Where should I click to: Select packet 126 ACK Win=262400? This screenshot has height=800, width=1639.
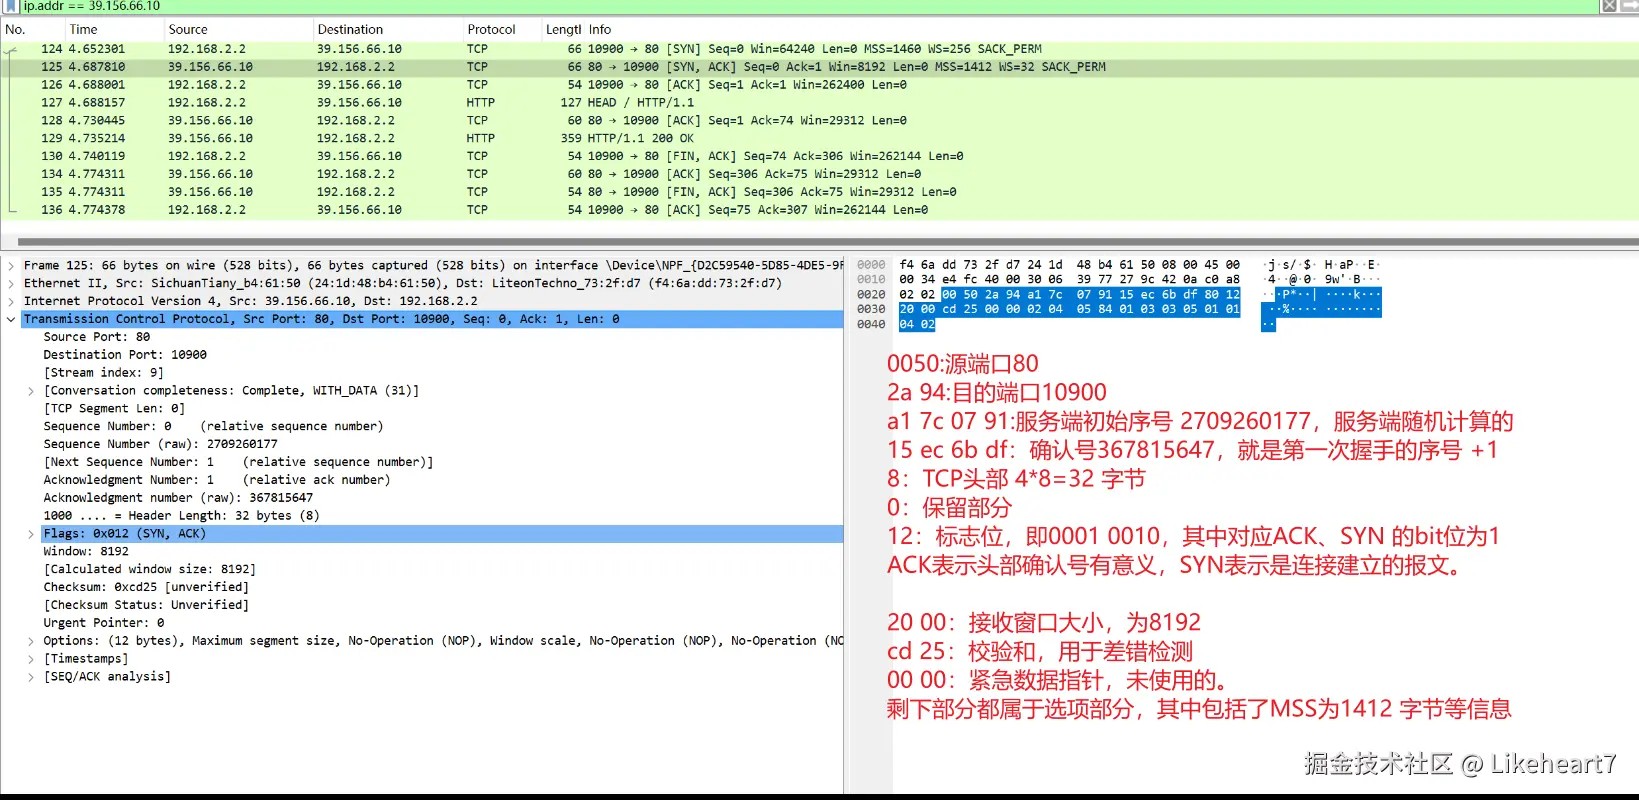819,85
